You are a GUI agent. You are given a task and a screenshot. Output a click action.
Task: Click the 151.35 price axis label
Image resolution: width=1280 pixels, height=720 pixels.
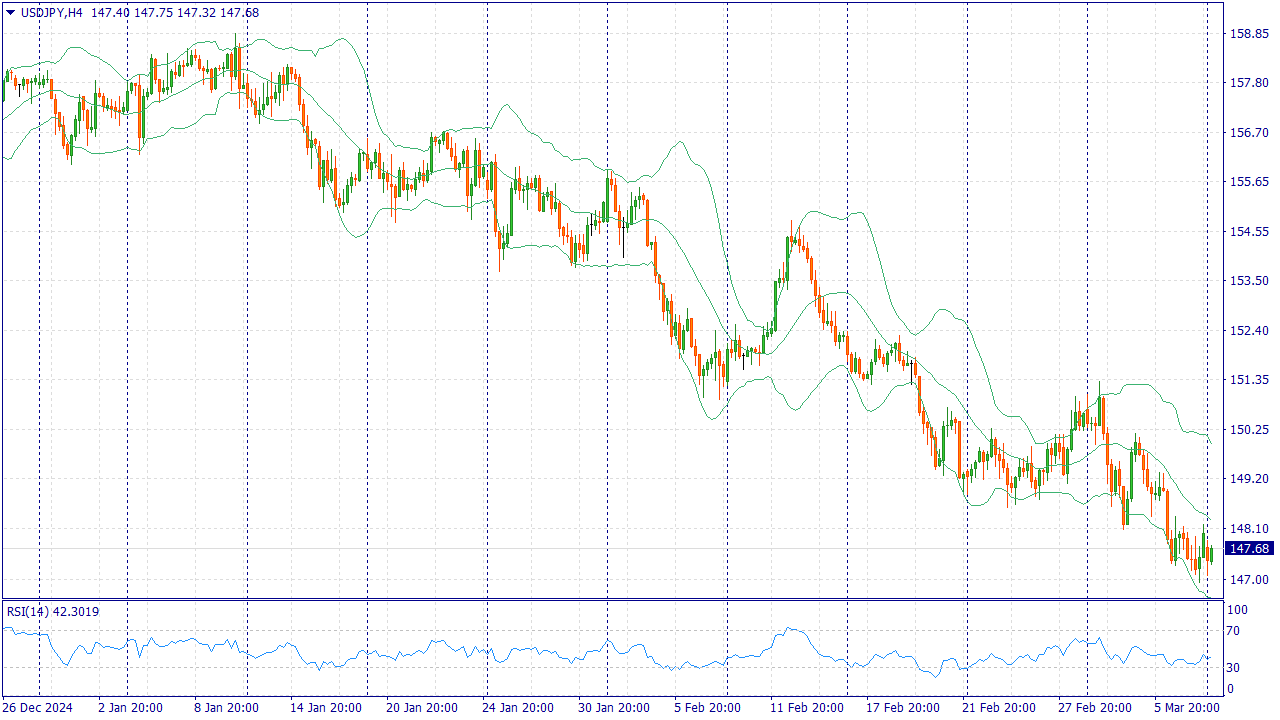(1249, 380)
